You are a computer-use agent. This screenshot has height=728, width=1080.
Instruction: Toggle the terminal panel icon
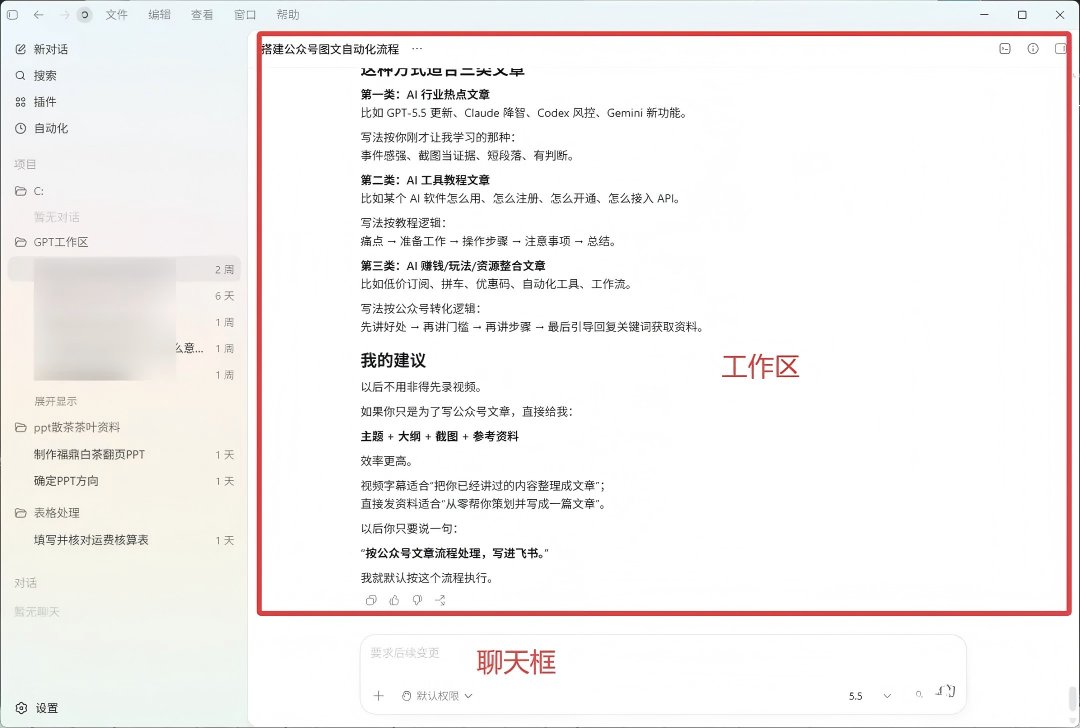tap(1005, 48)
